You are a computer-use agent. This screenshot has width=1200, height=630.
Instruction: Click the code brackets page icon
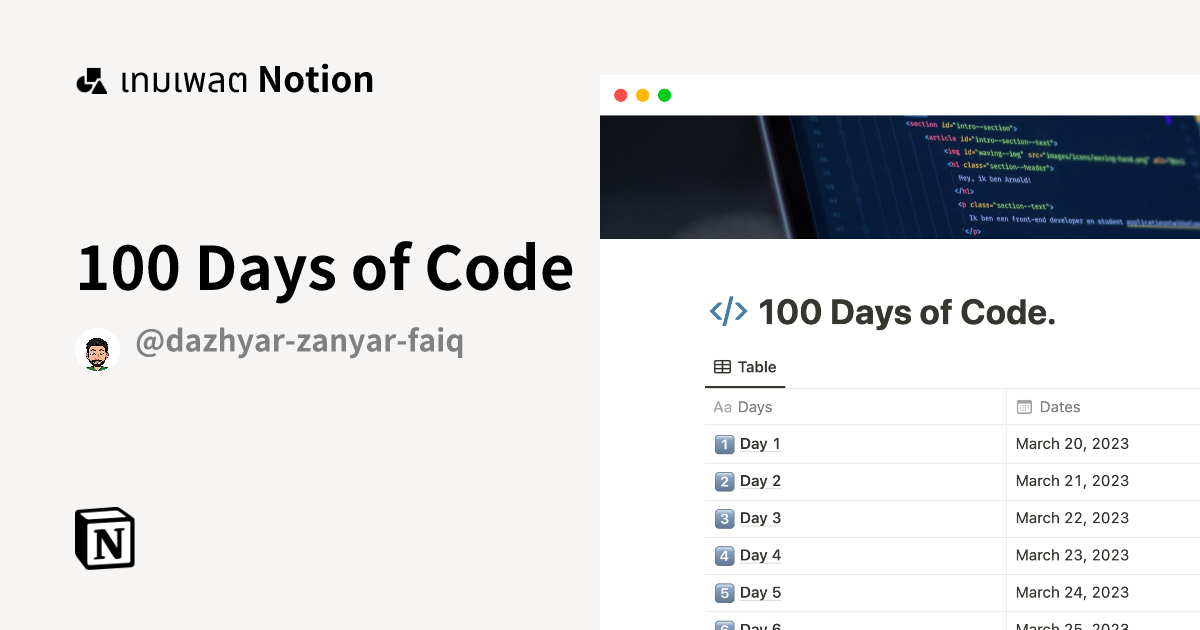tap(728, 312)
